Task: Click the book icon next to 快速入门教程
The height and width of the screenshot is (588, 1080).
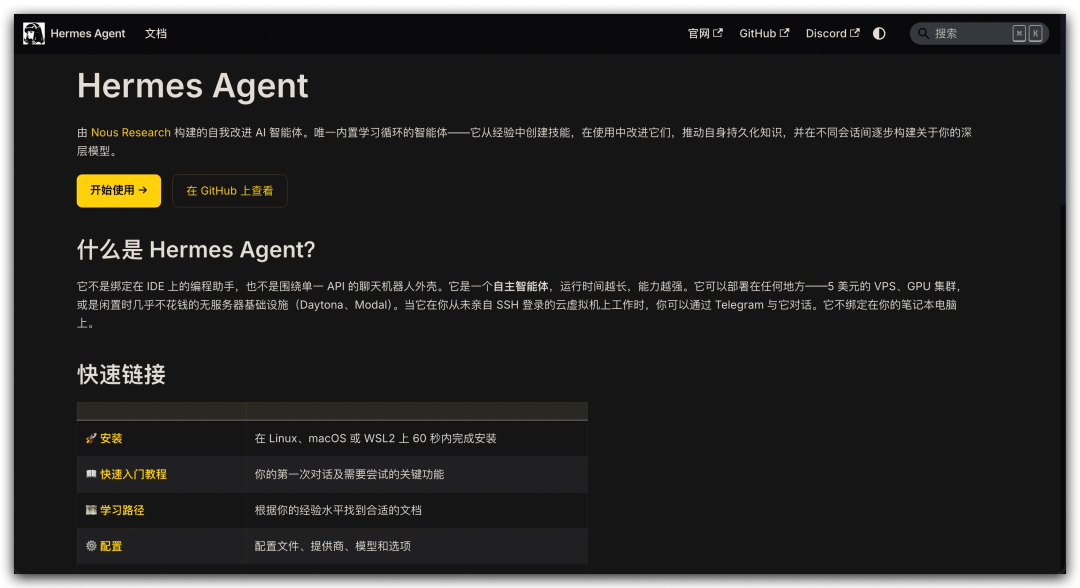Action: pyautogui.click(x=91, y=474)
